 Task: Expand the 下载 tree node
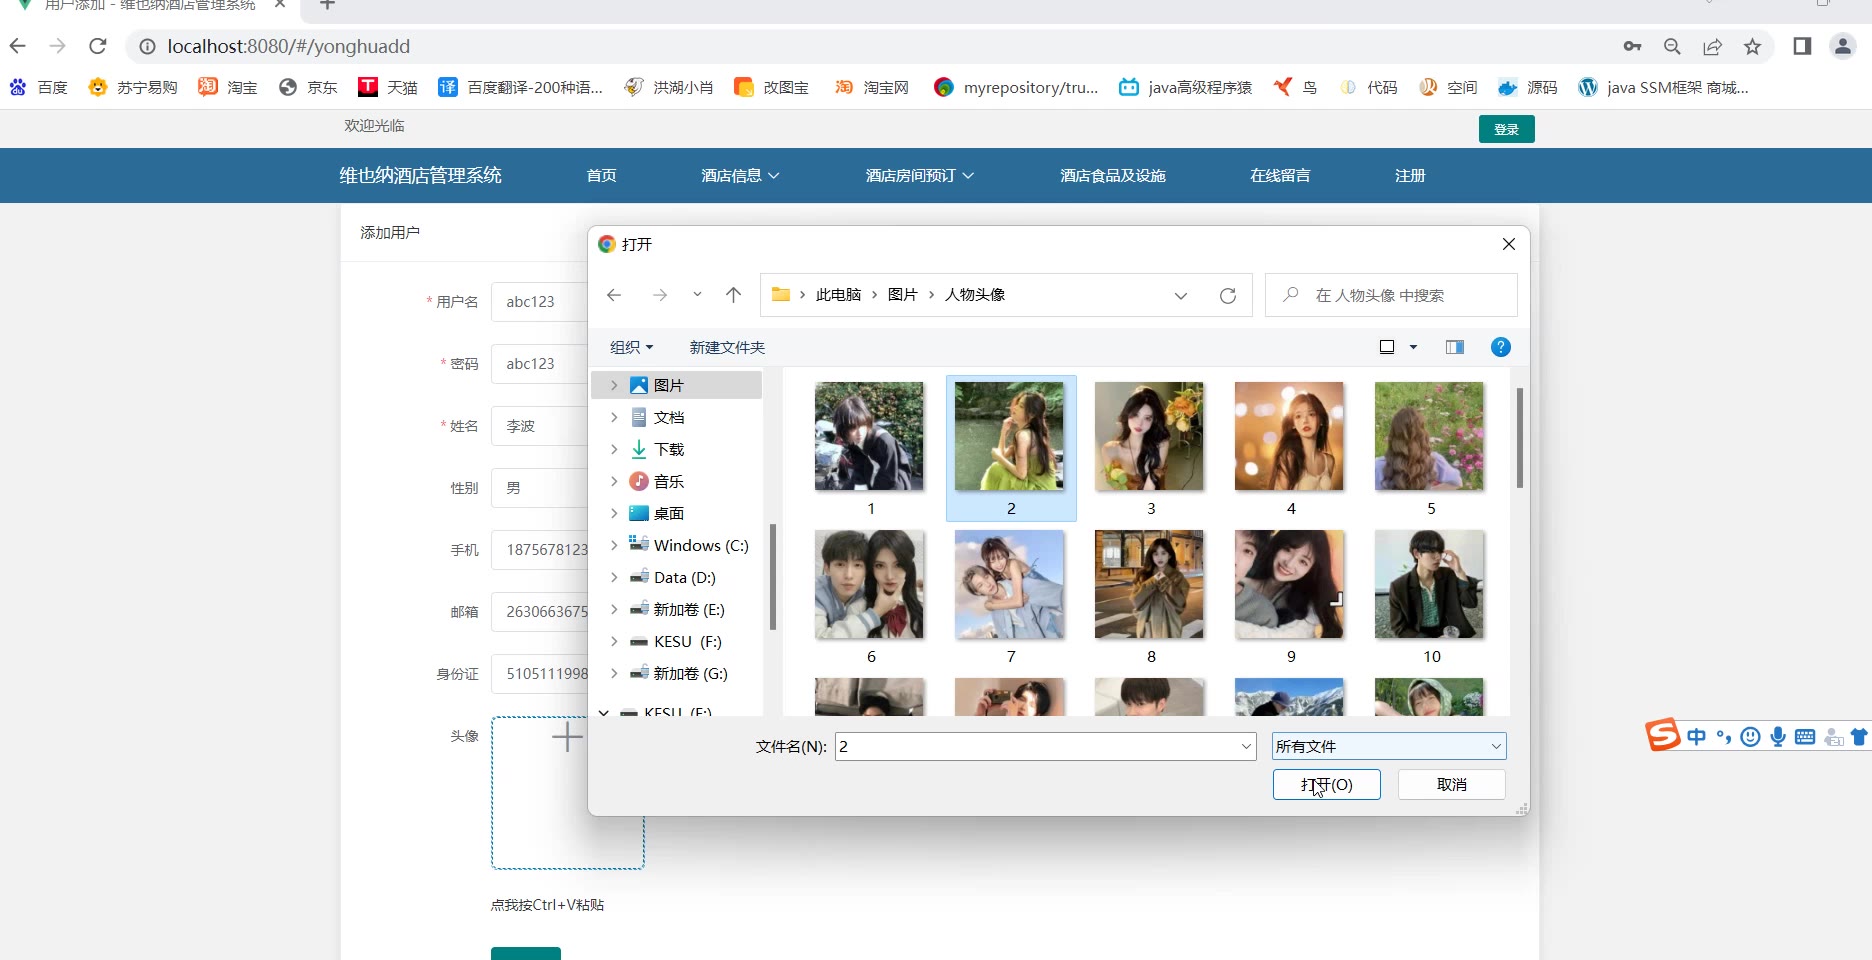pos(614,449)
